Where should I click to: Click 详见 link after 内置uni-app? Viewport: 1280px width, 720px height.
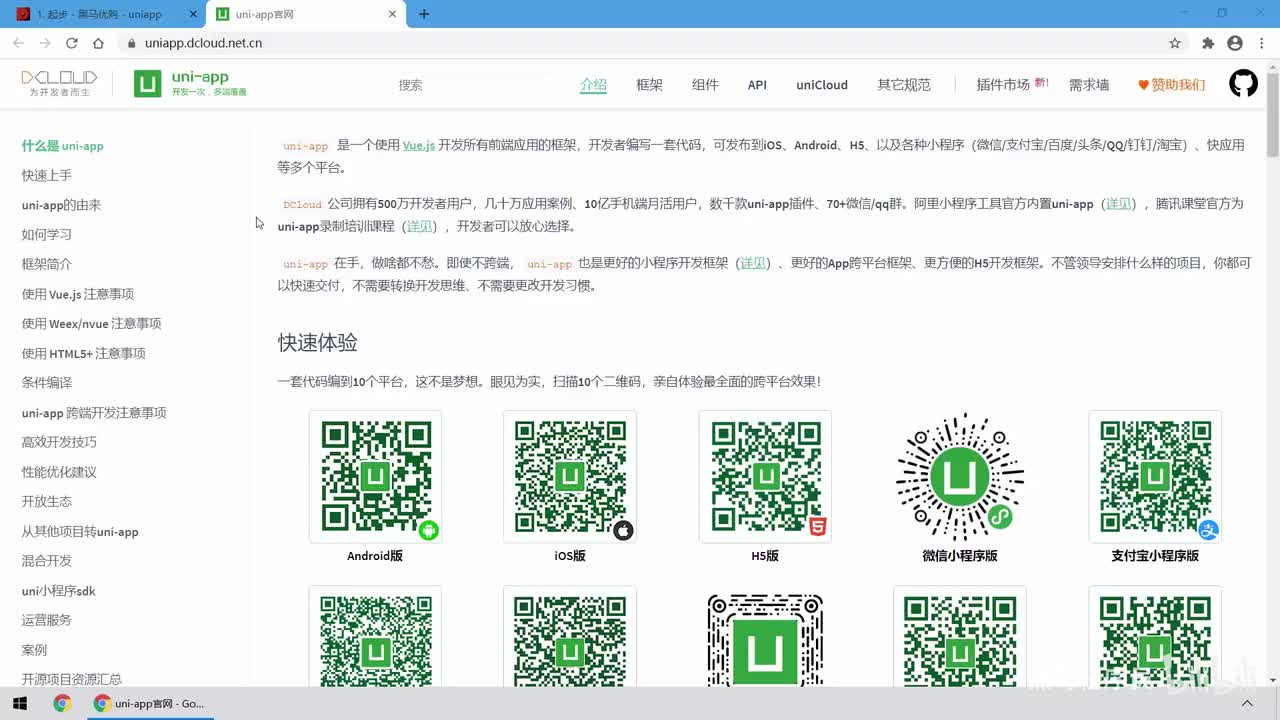pyautogui.click(x=1118, y=203)
